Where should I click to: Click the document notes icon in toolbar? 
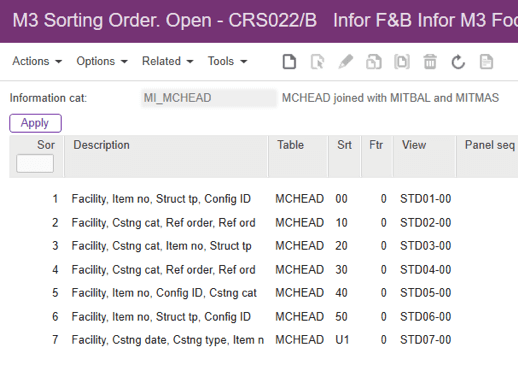[486, 62]
